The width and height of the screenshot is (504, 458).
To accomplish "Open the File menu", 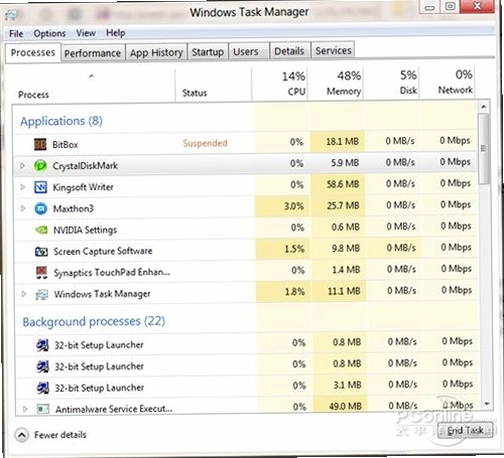I will (16, 34).
